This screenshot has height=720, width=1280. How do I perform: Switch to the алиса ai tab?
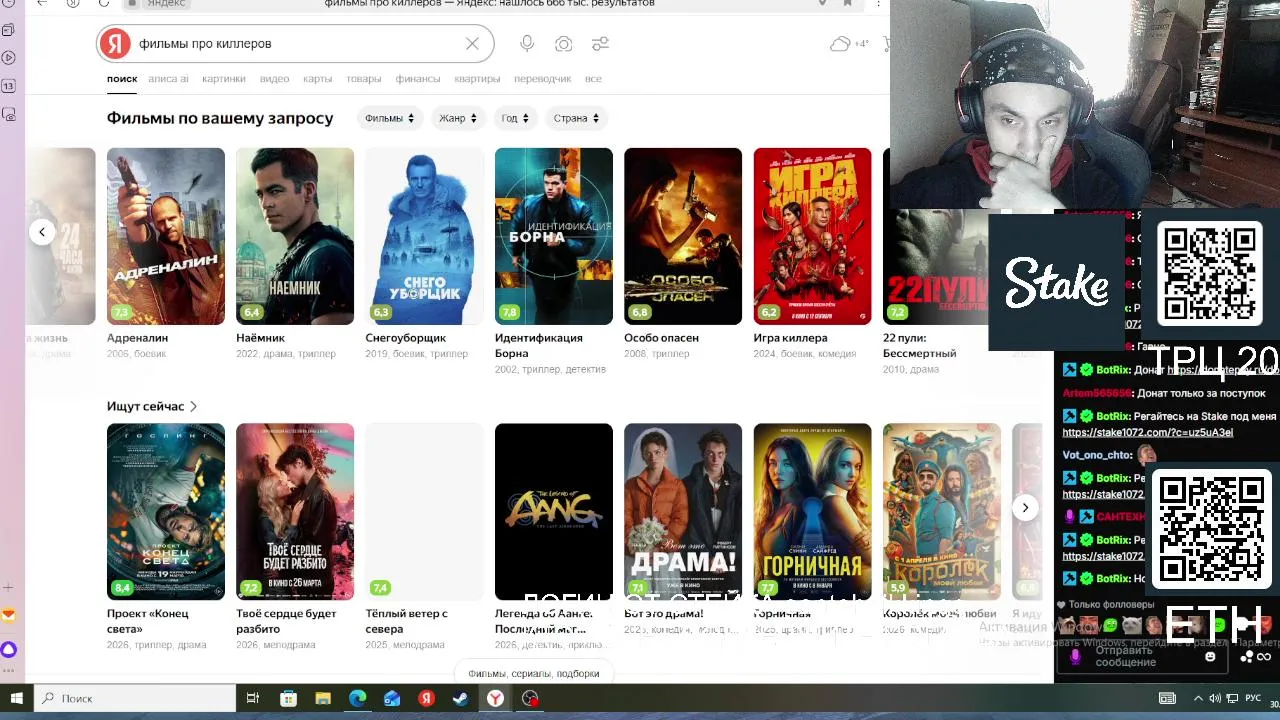[168, 79]
